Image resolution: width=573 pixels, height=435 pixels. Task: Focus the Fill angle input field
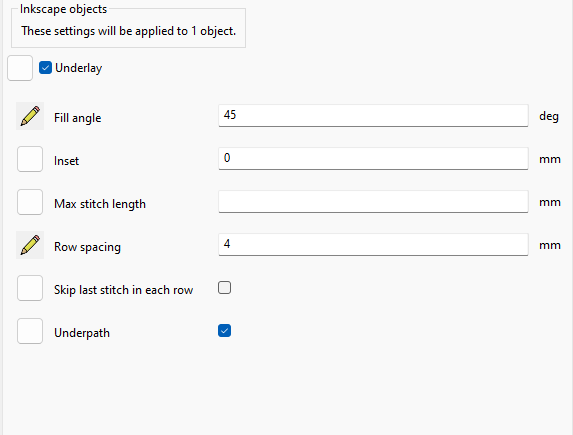pos(373,116)
